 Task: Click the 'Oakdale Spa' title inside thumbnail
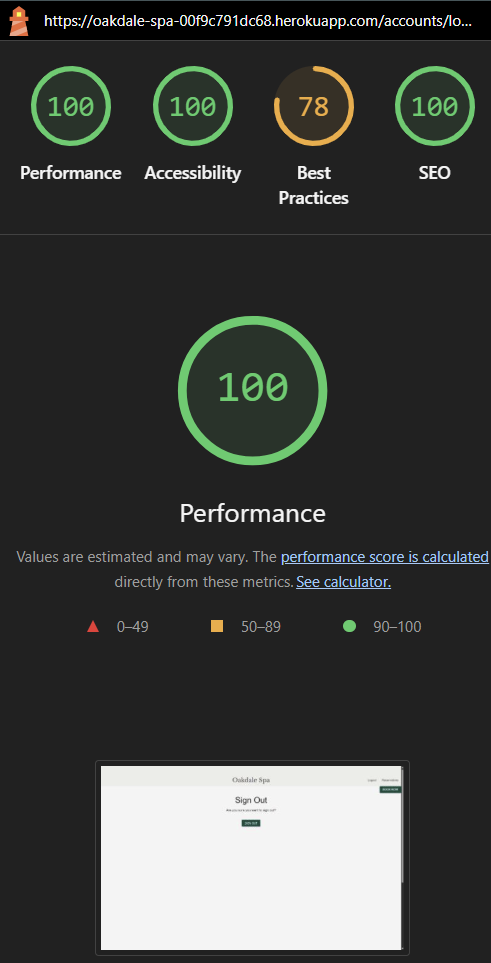(251, 780)
